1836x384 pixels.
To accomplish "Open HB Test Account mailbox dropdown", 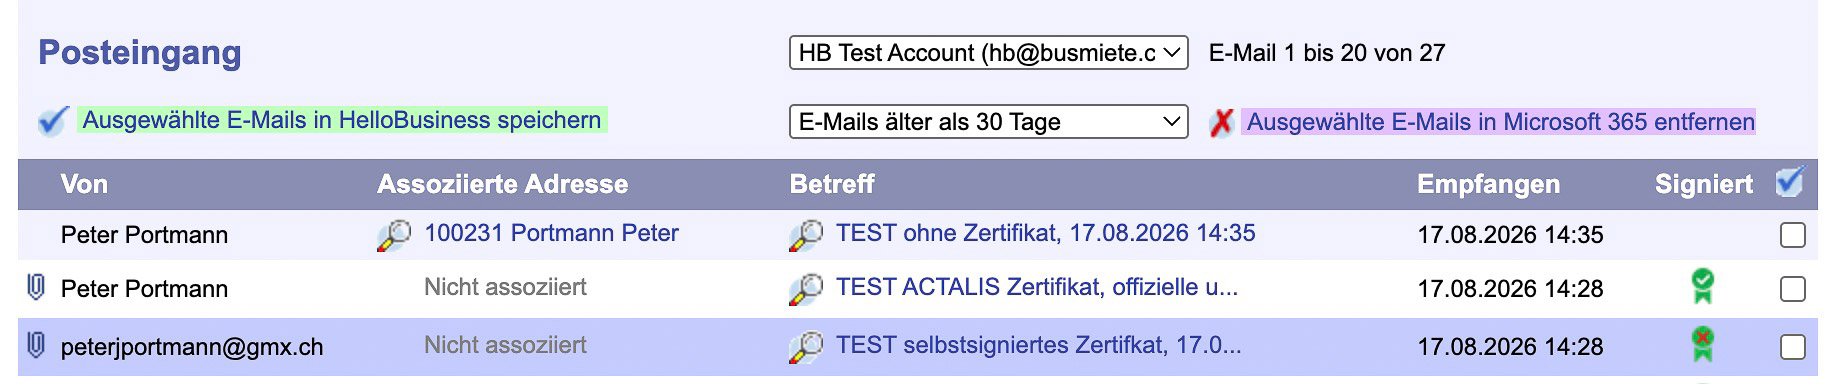I will pos(988,53).
